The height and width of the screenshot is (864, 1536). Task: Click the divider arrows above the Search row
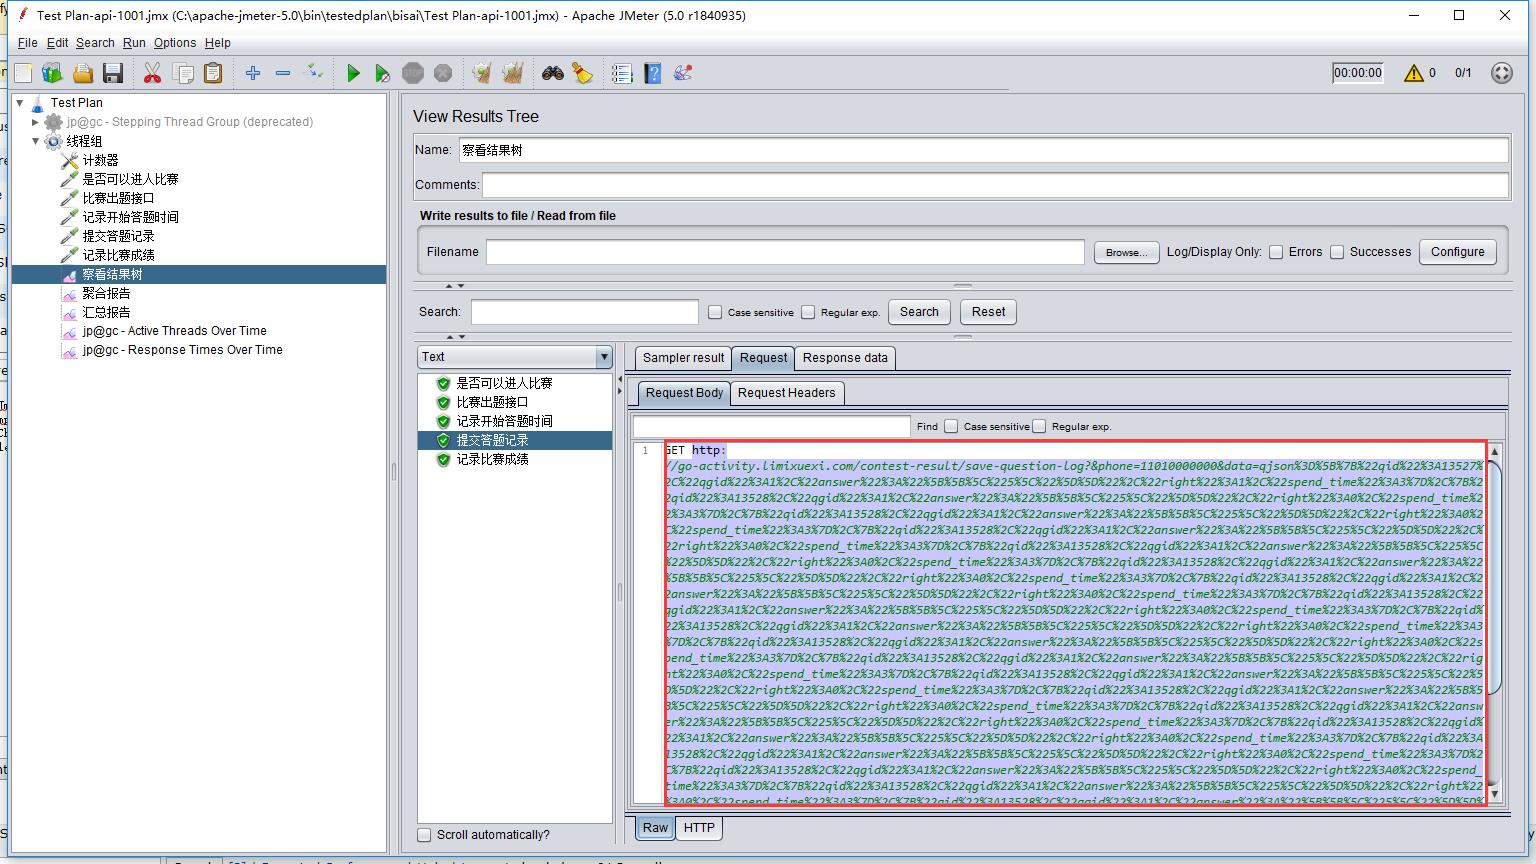tap(455, 286)
